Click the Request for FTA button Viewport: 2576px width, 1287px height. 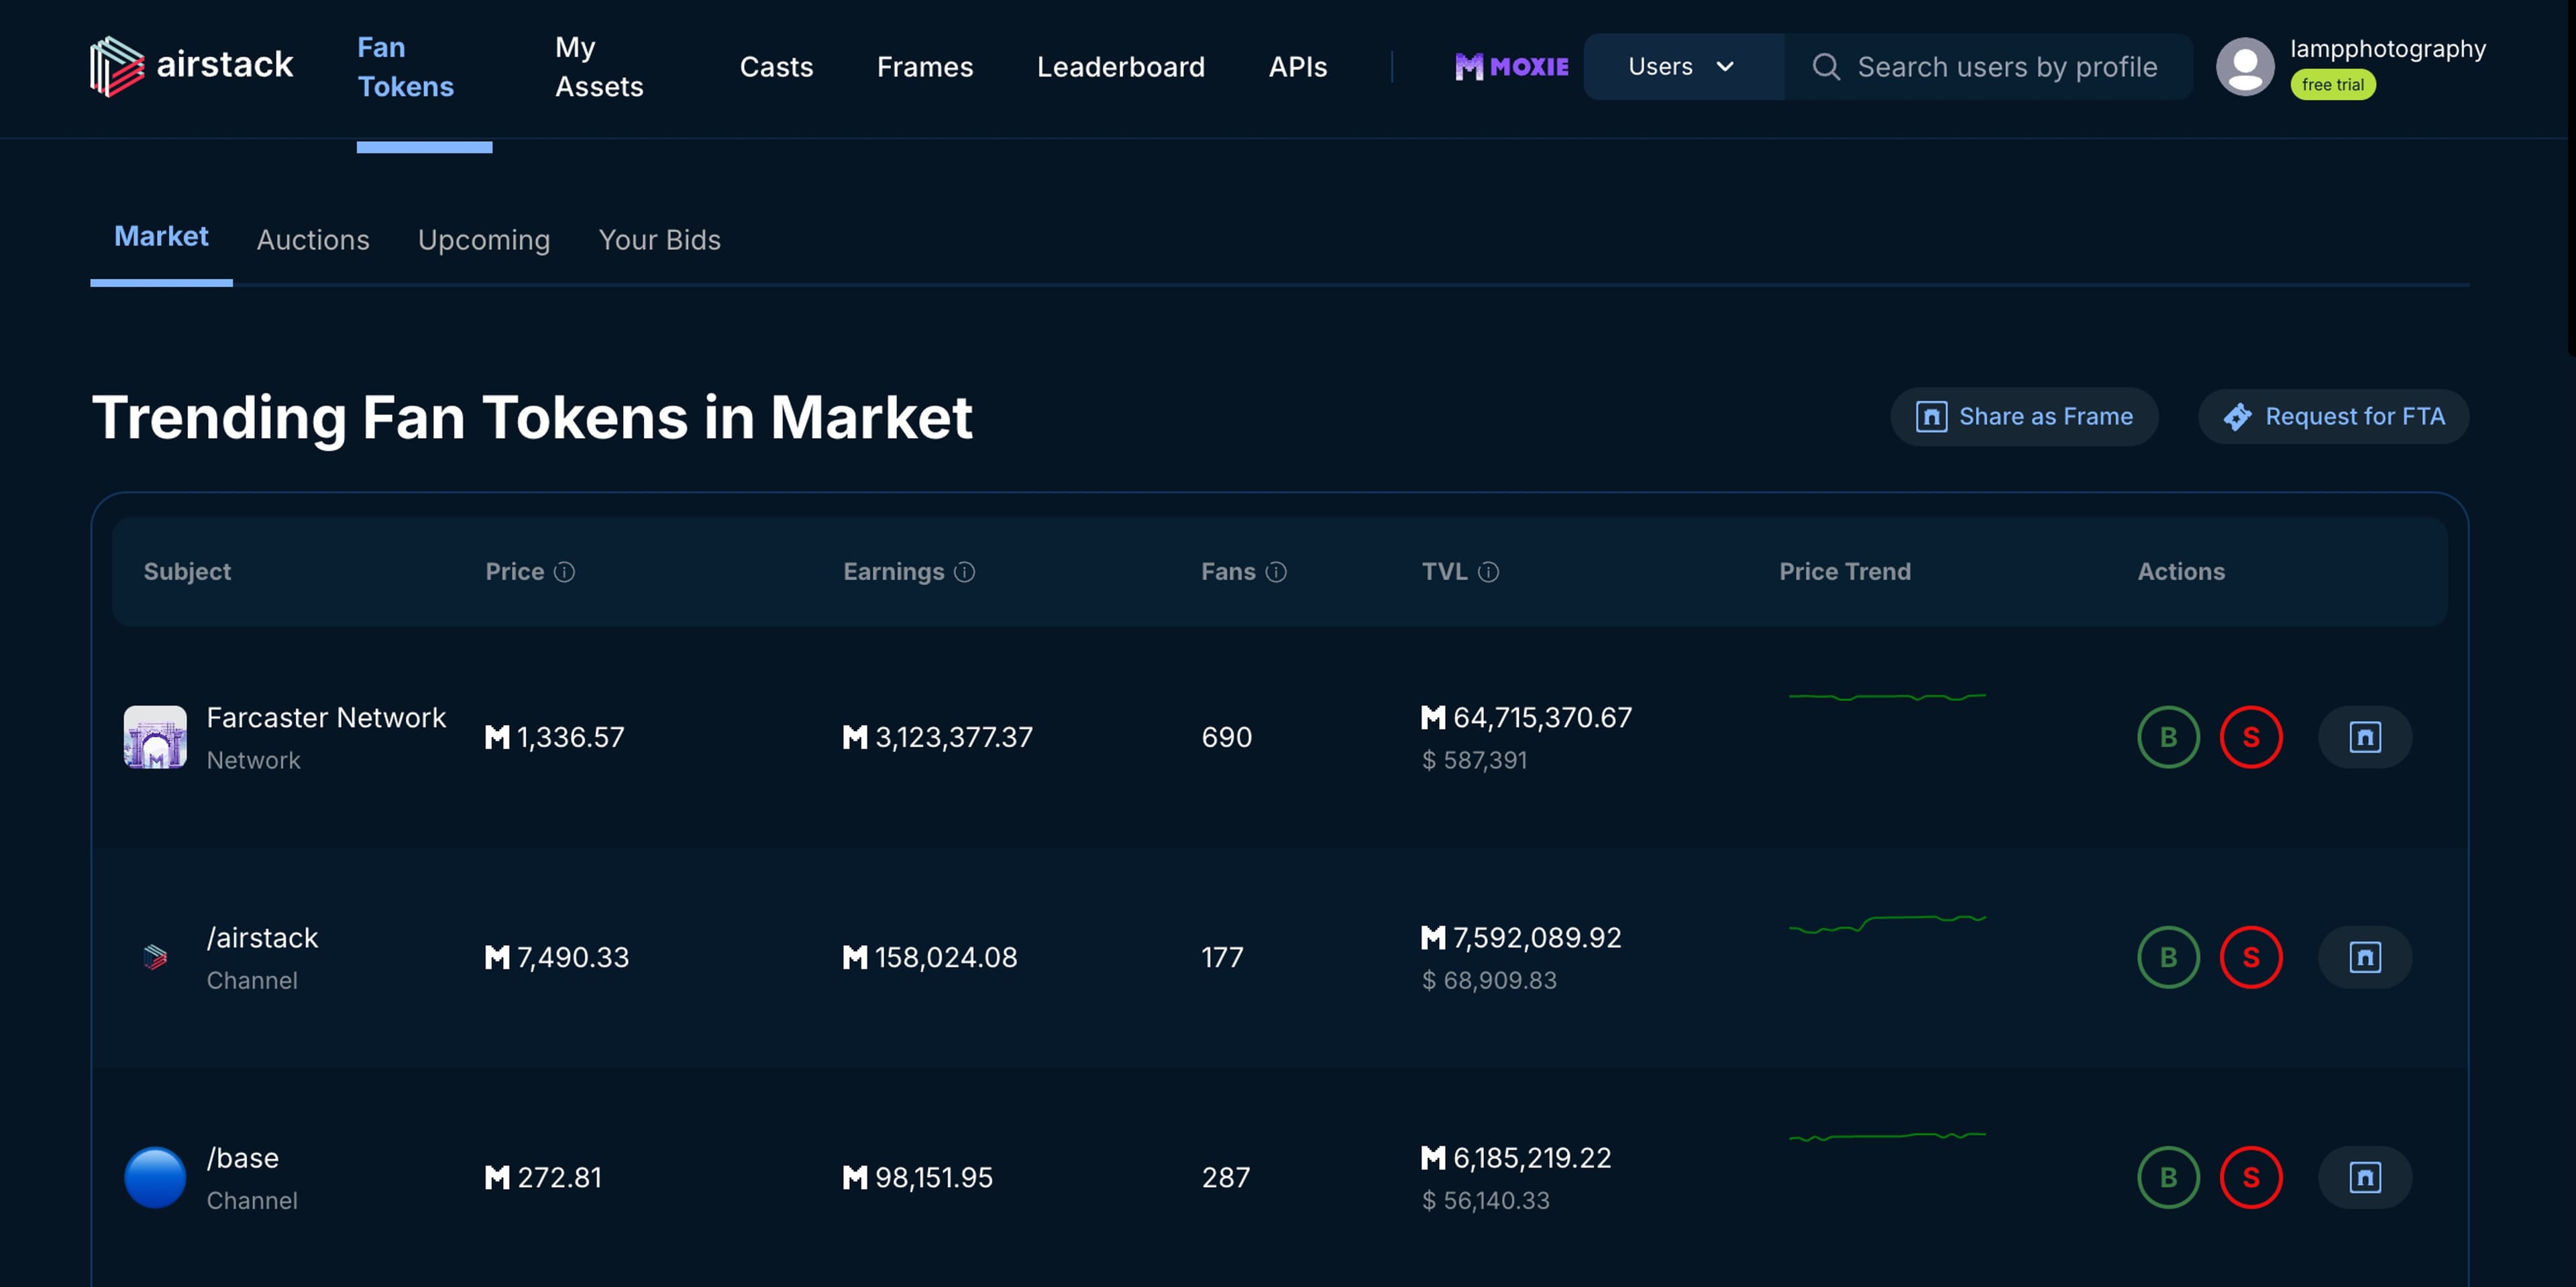[2333, 416]
